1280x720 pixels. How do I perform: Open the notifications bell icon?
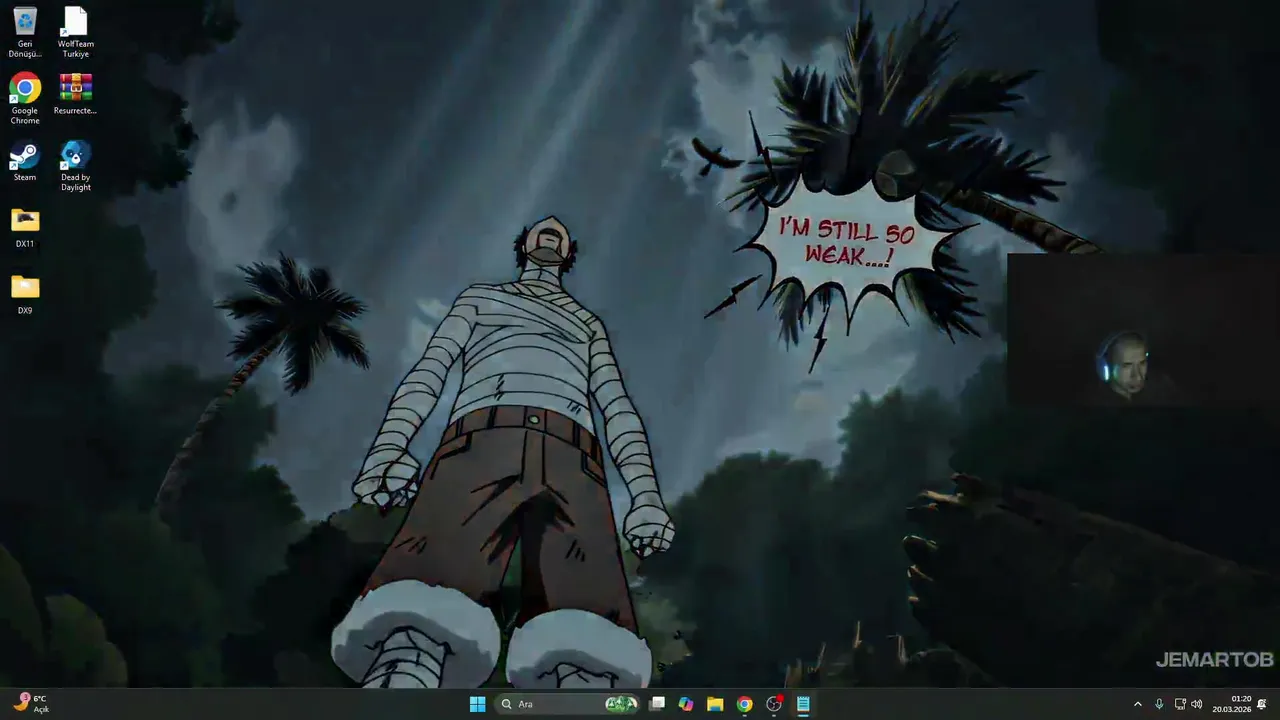[x=1262, y=704]
